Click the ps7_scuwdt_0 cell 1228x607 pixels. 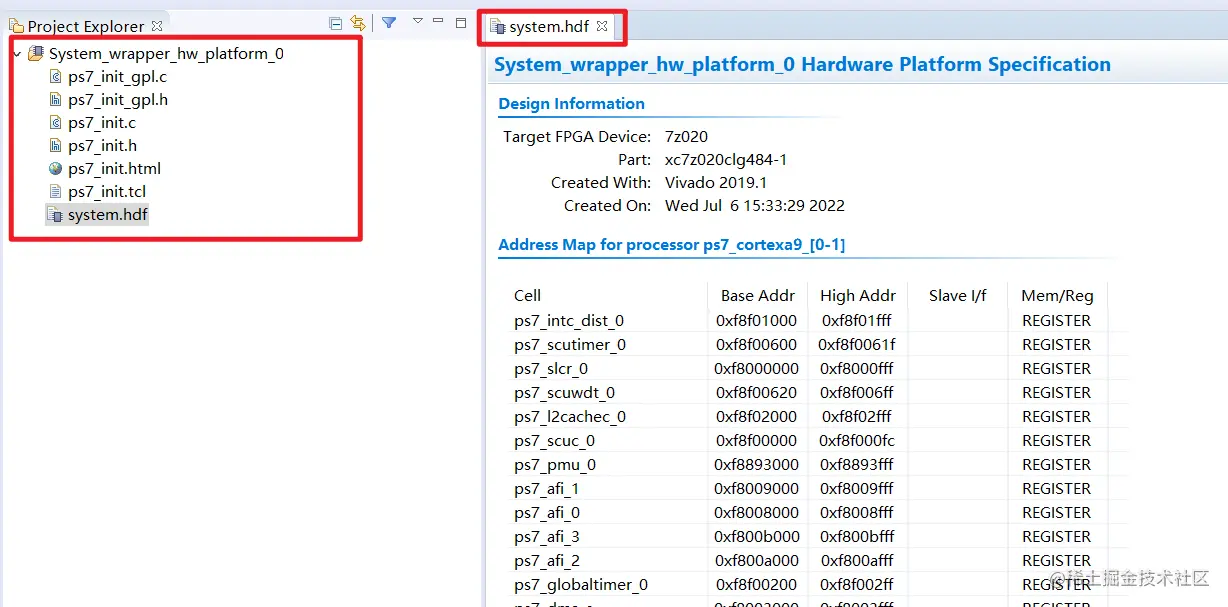tap(564, 393)
